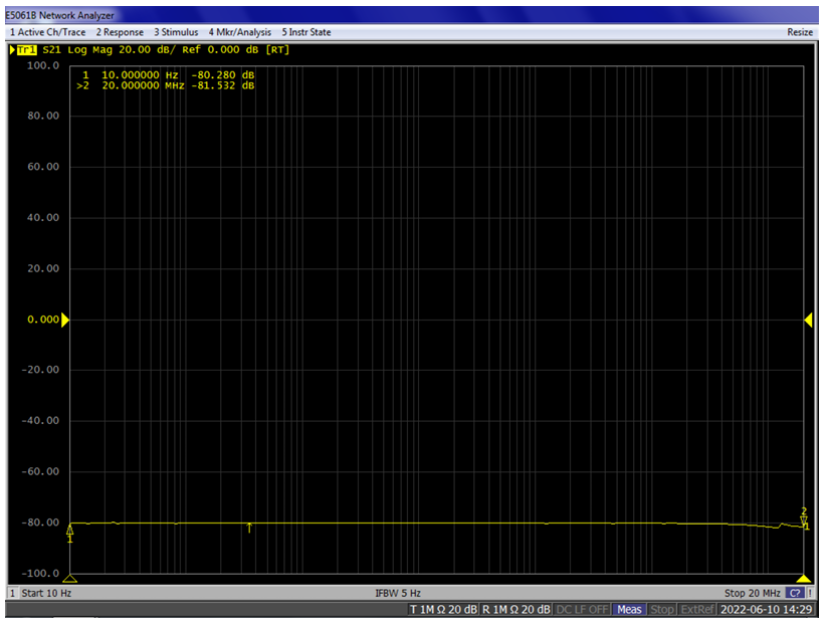The image size is (831, 627).
Task: Open the 5 Instr State menu
Action: coord(306,32)
